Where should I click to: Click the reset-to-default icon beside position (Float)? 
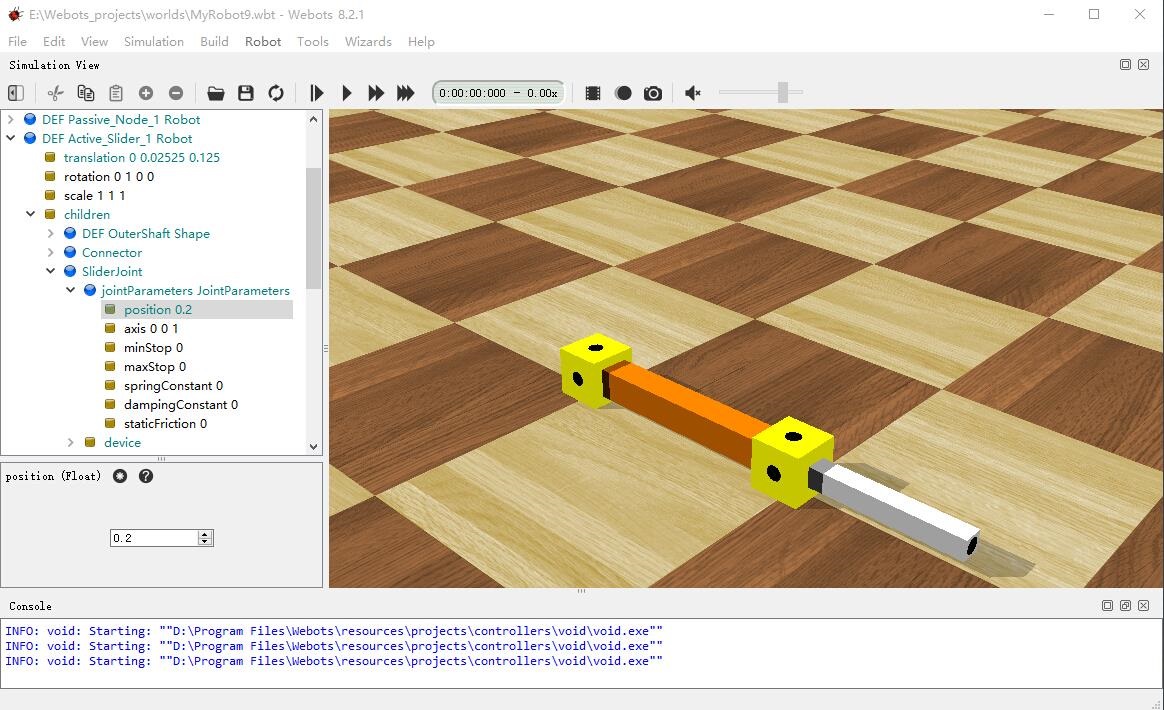point(120,476)
